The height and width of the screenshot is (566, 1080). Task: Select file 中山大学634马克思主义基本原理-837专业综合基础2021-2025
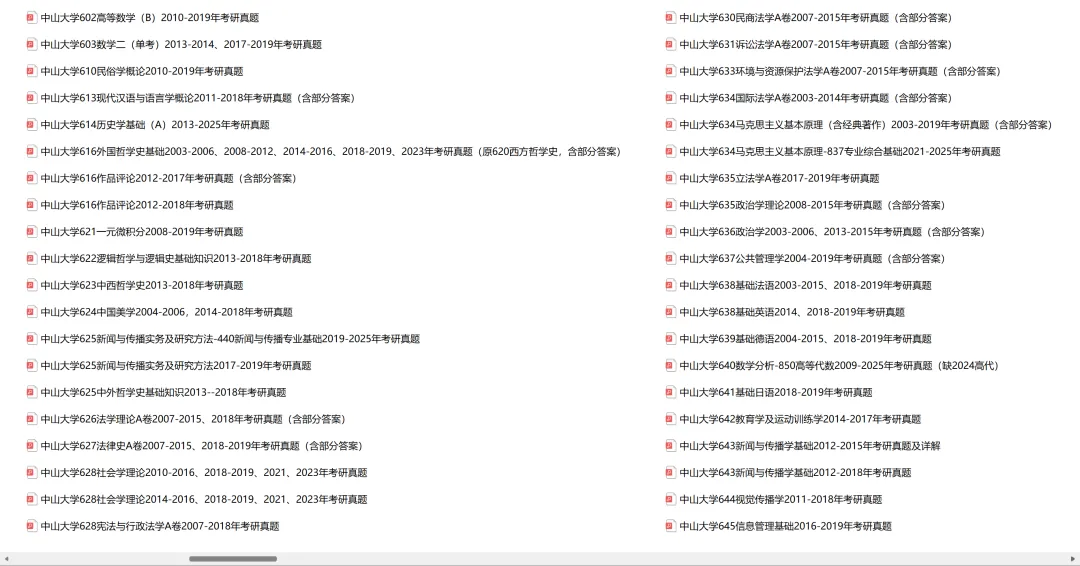tap(840, 151)
